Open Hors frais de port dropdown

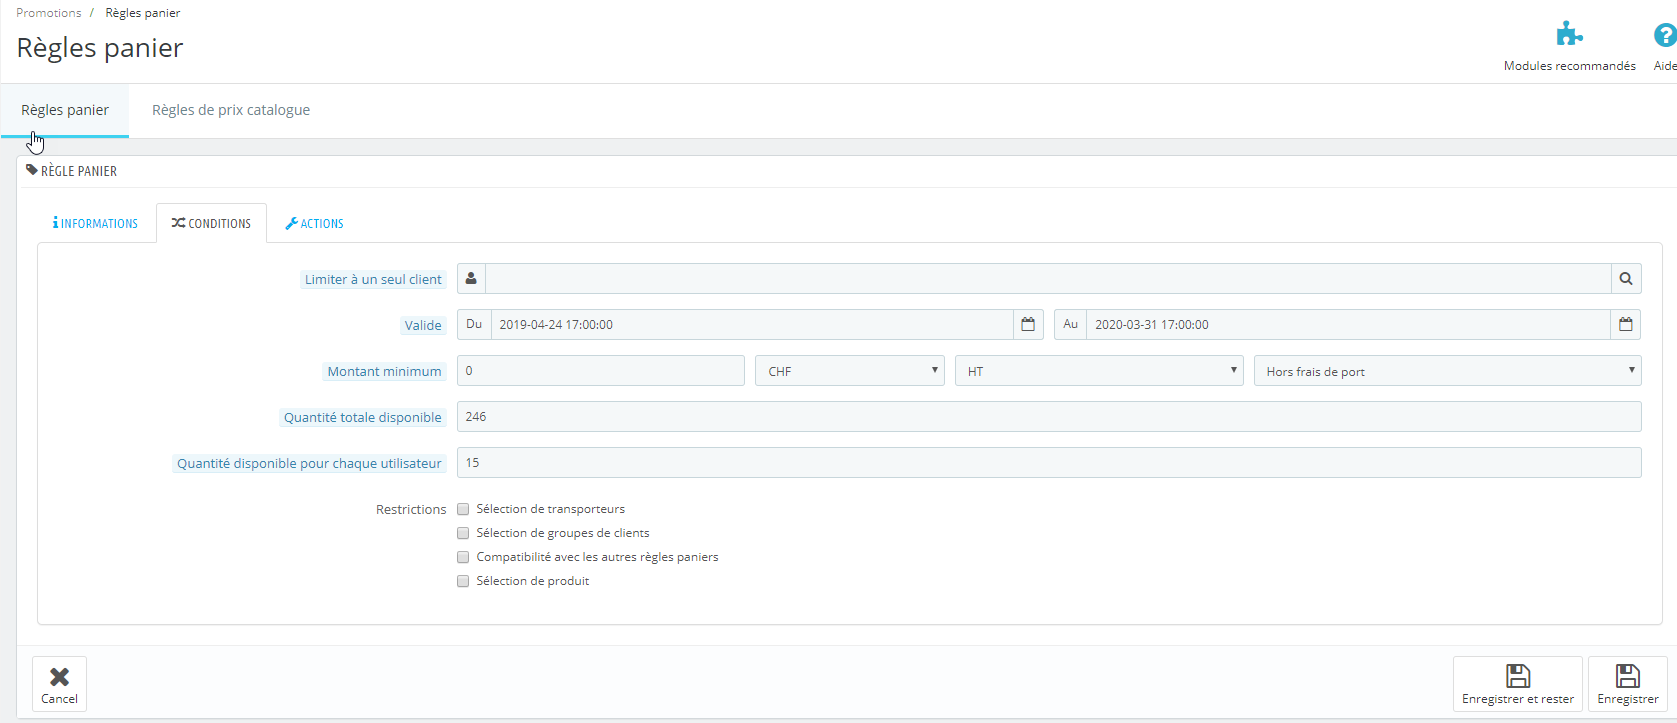tap(1448, 371)
